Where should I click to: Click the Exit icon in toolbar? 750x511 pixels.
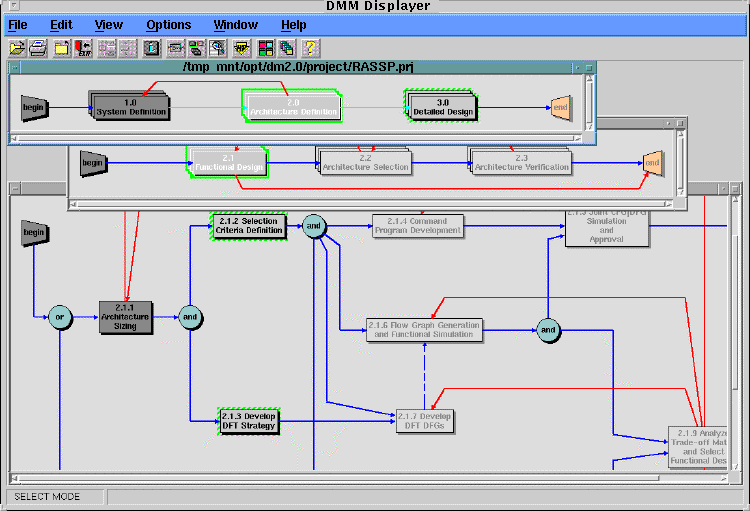pyautogui.click(x=84, y=47)
